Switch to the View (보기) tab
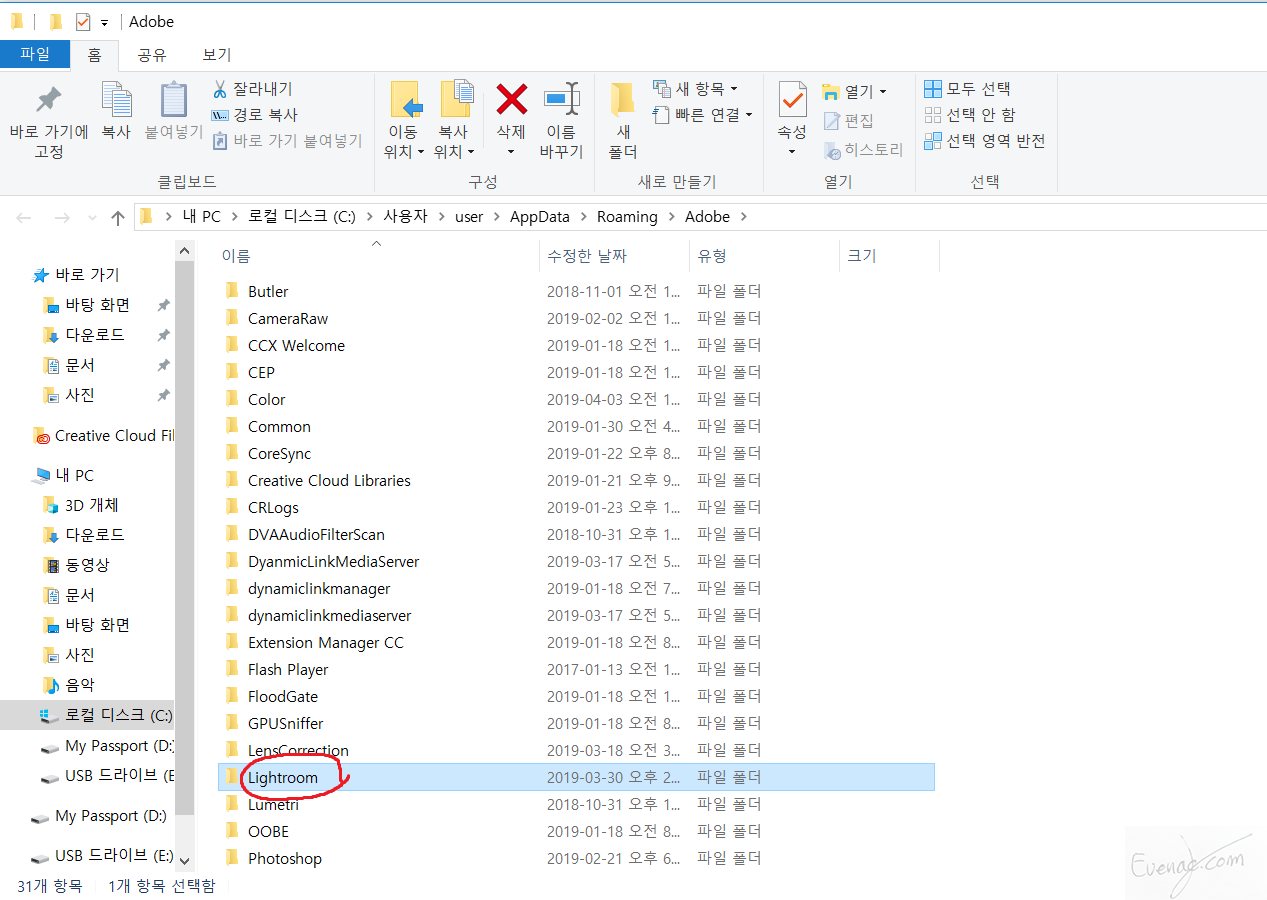 click(217, 55)
